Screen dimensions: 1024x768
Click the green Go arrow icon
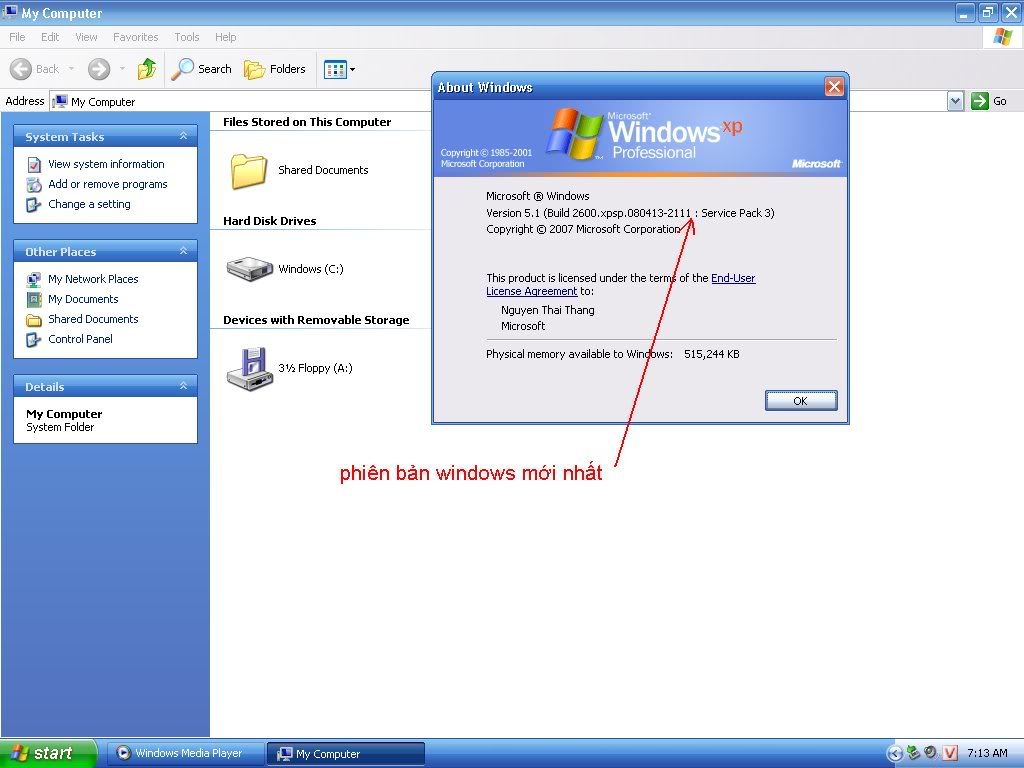tap(980, 101)
